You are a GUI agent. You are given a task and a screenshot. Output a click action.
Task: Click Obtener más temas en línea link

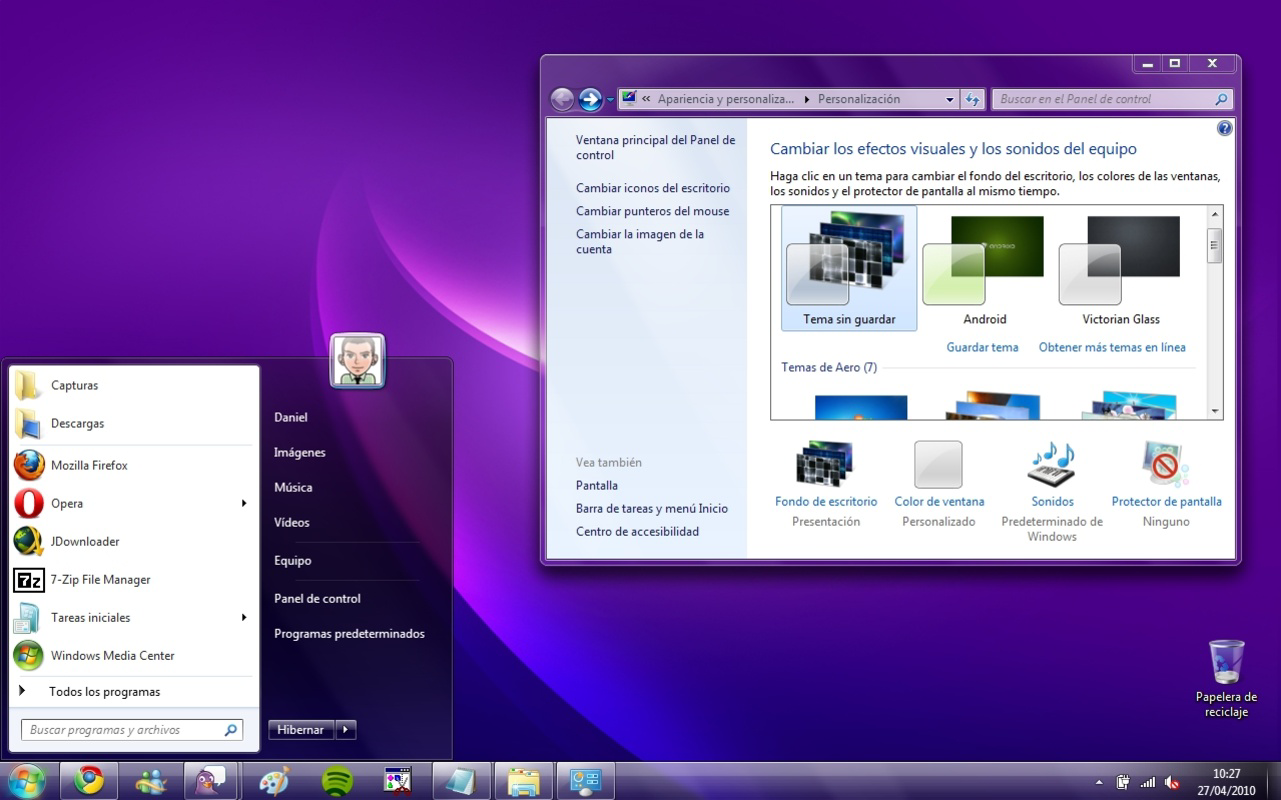click(x=1112, y=347)
